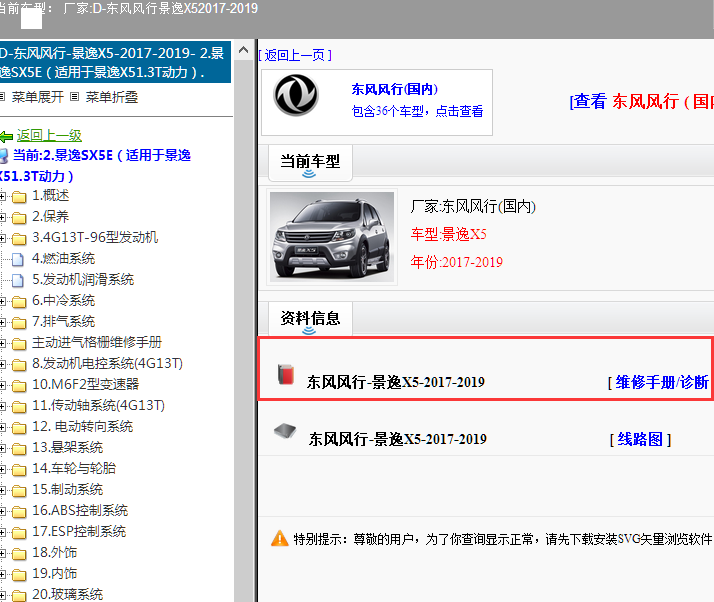Image resolution: width=714 pixels, height=602 pixels.
Task: Expand the 11.传动轴系统(4G13T) node
Action: point(2,407)
